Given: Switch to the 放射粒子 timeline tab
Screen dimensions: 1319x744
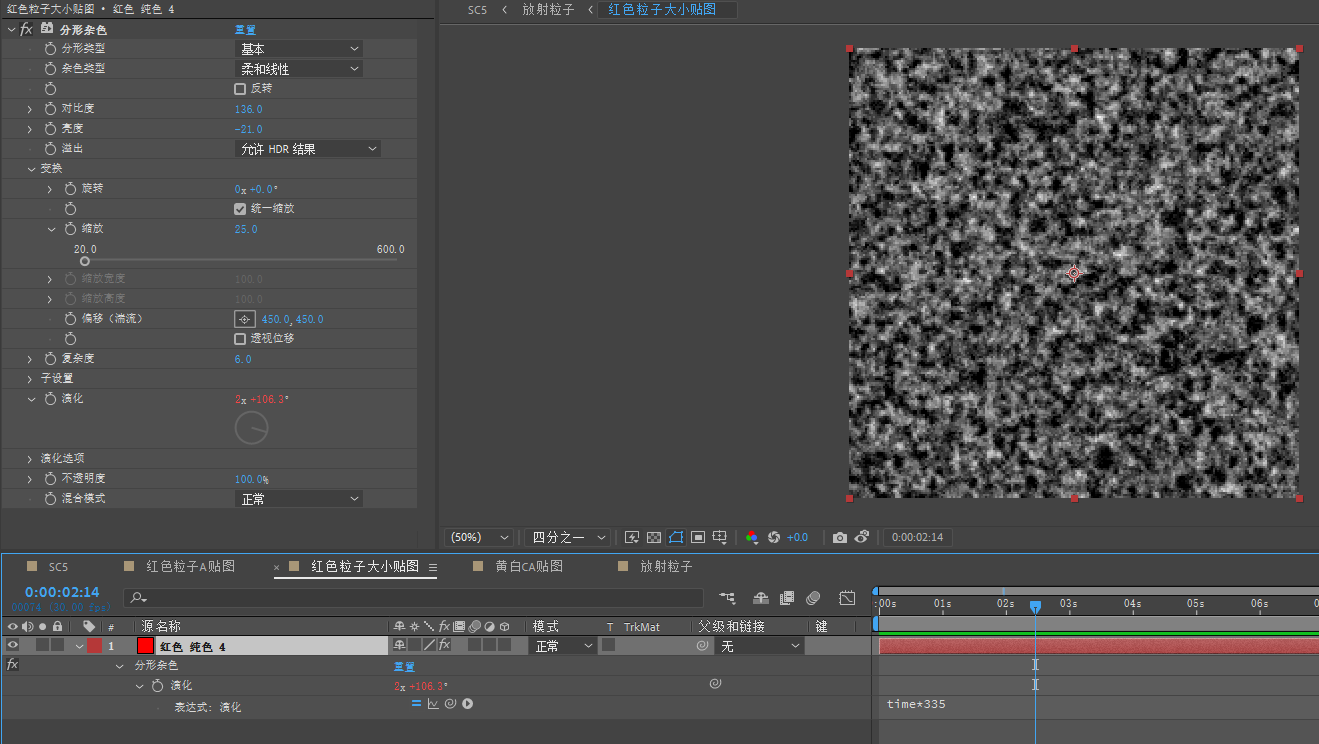Looking at the screenshot, I should pyautogui.click(x=666, y=566).
